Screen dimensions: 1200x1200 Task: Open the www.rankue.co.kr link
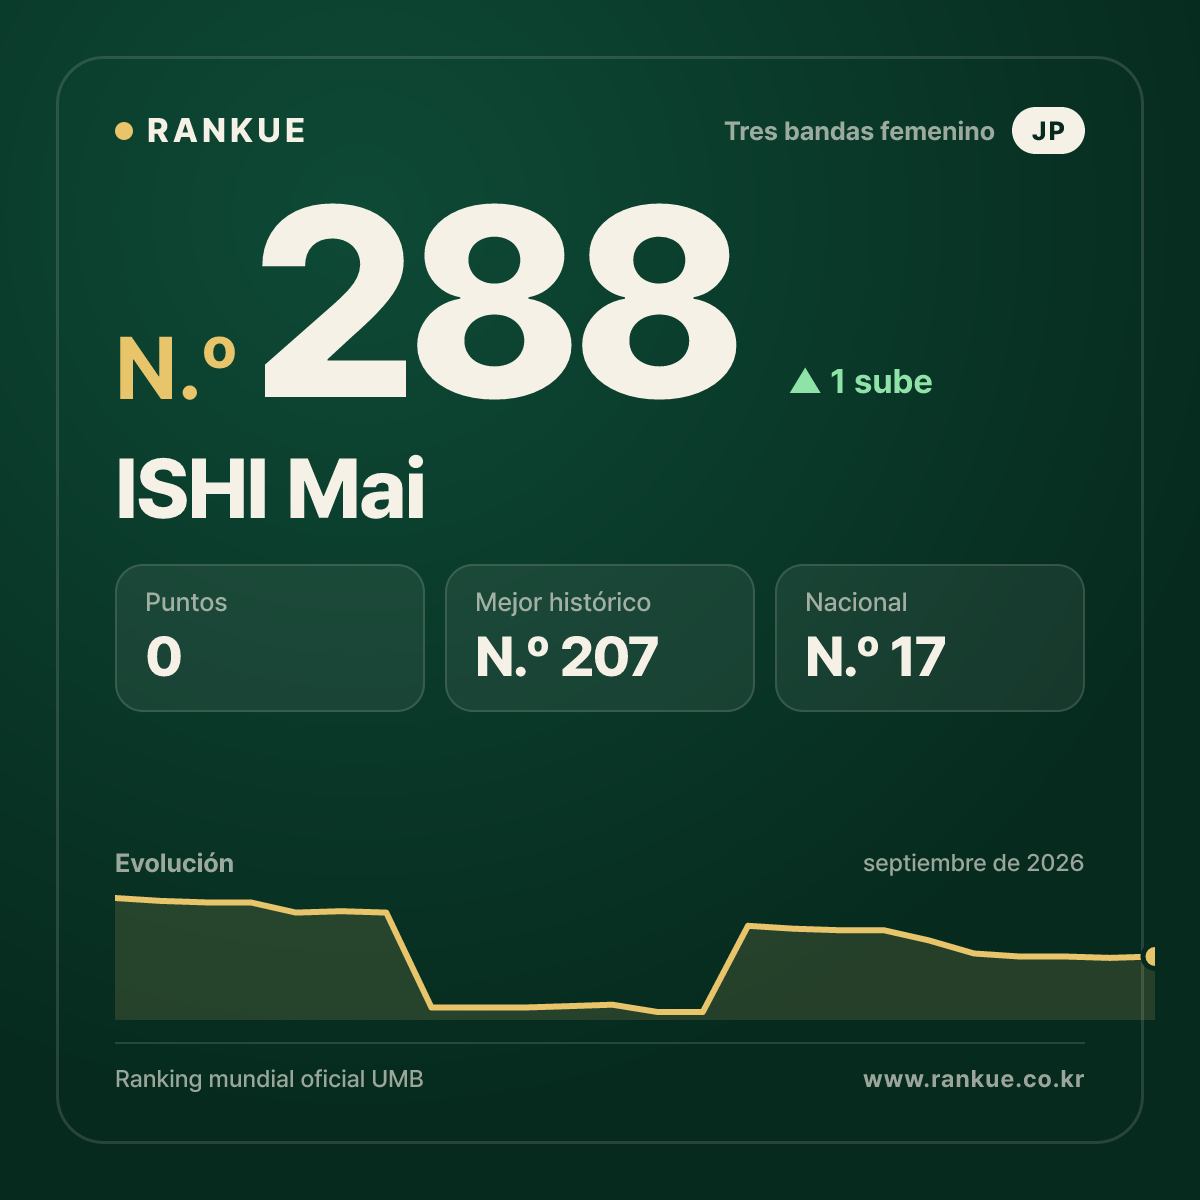point(973,1079)
